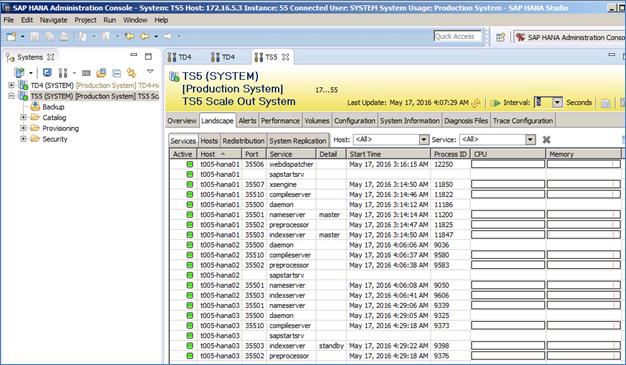Expand the Security folder
Viewport: 626px width, 365px height.
point(23,139)
